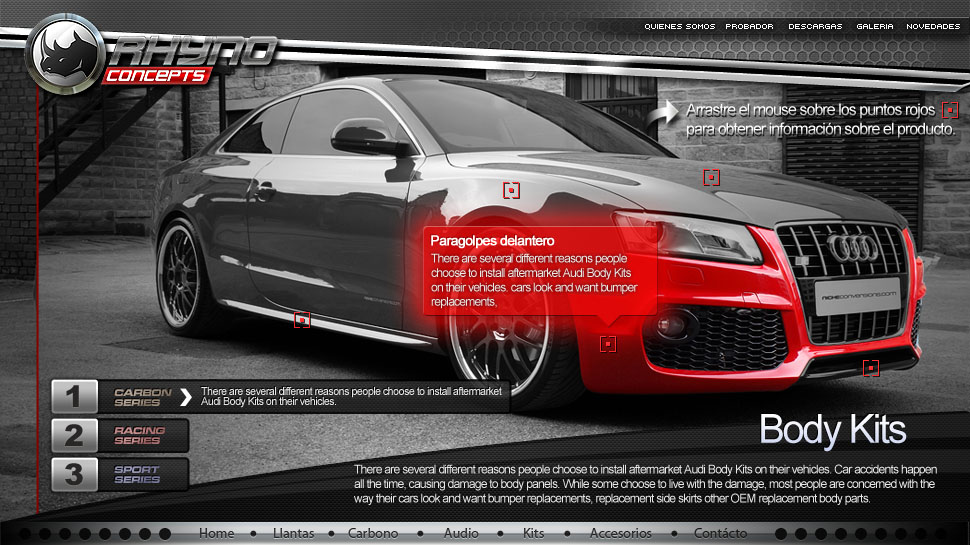
Task: Open the Probador menu item
Action: [749, 27]
